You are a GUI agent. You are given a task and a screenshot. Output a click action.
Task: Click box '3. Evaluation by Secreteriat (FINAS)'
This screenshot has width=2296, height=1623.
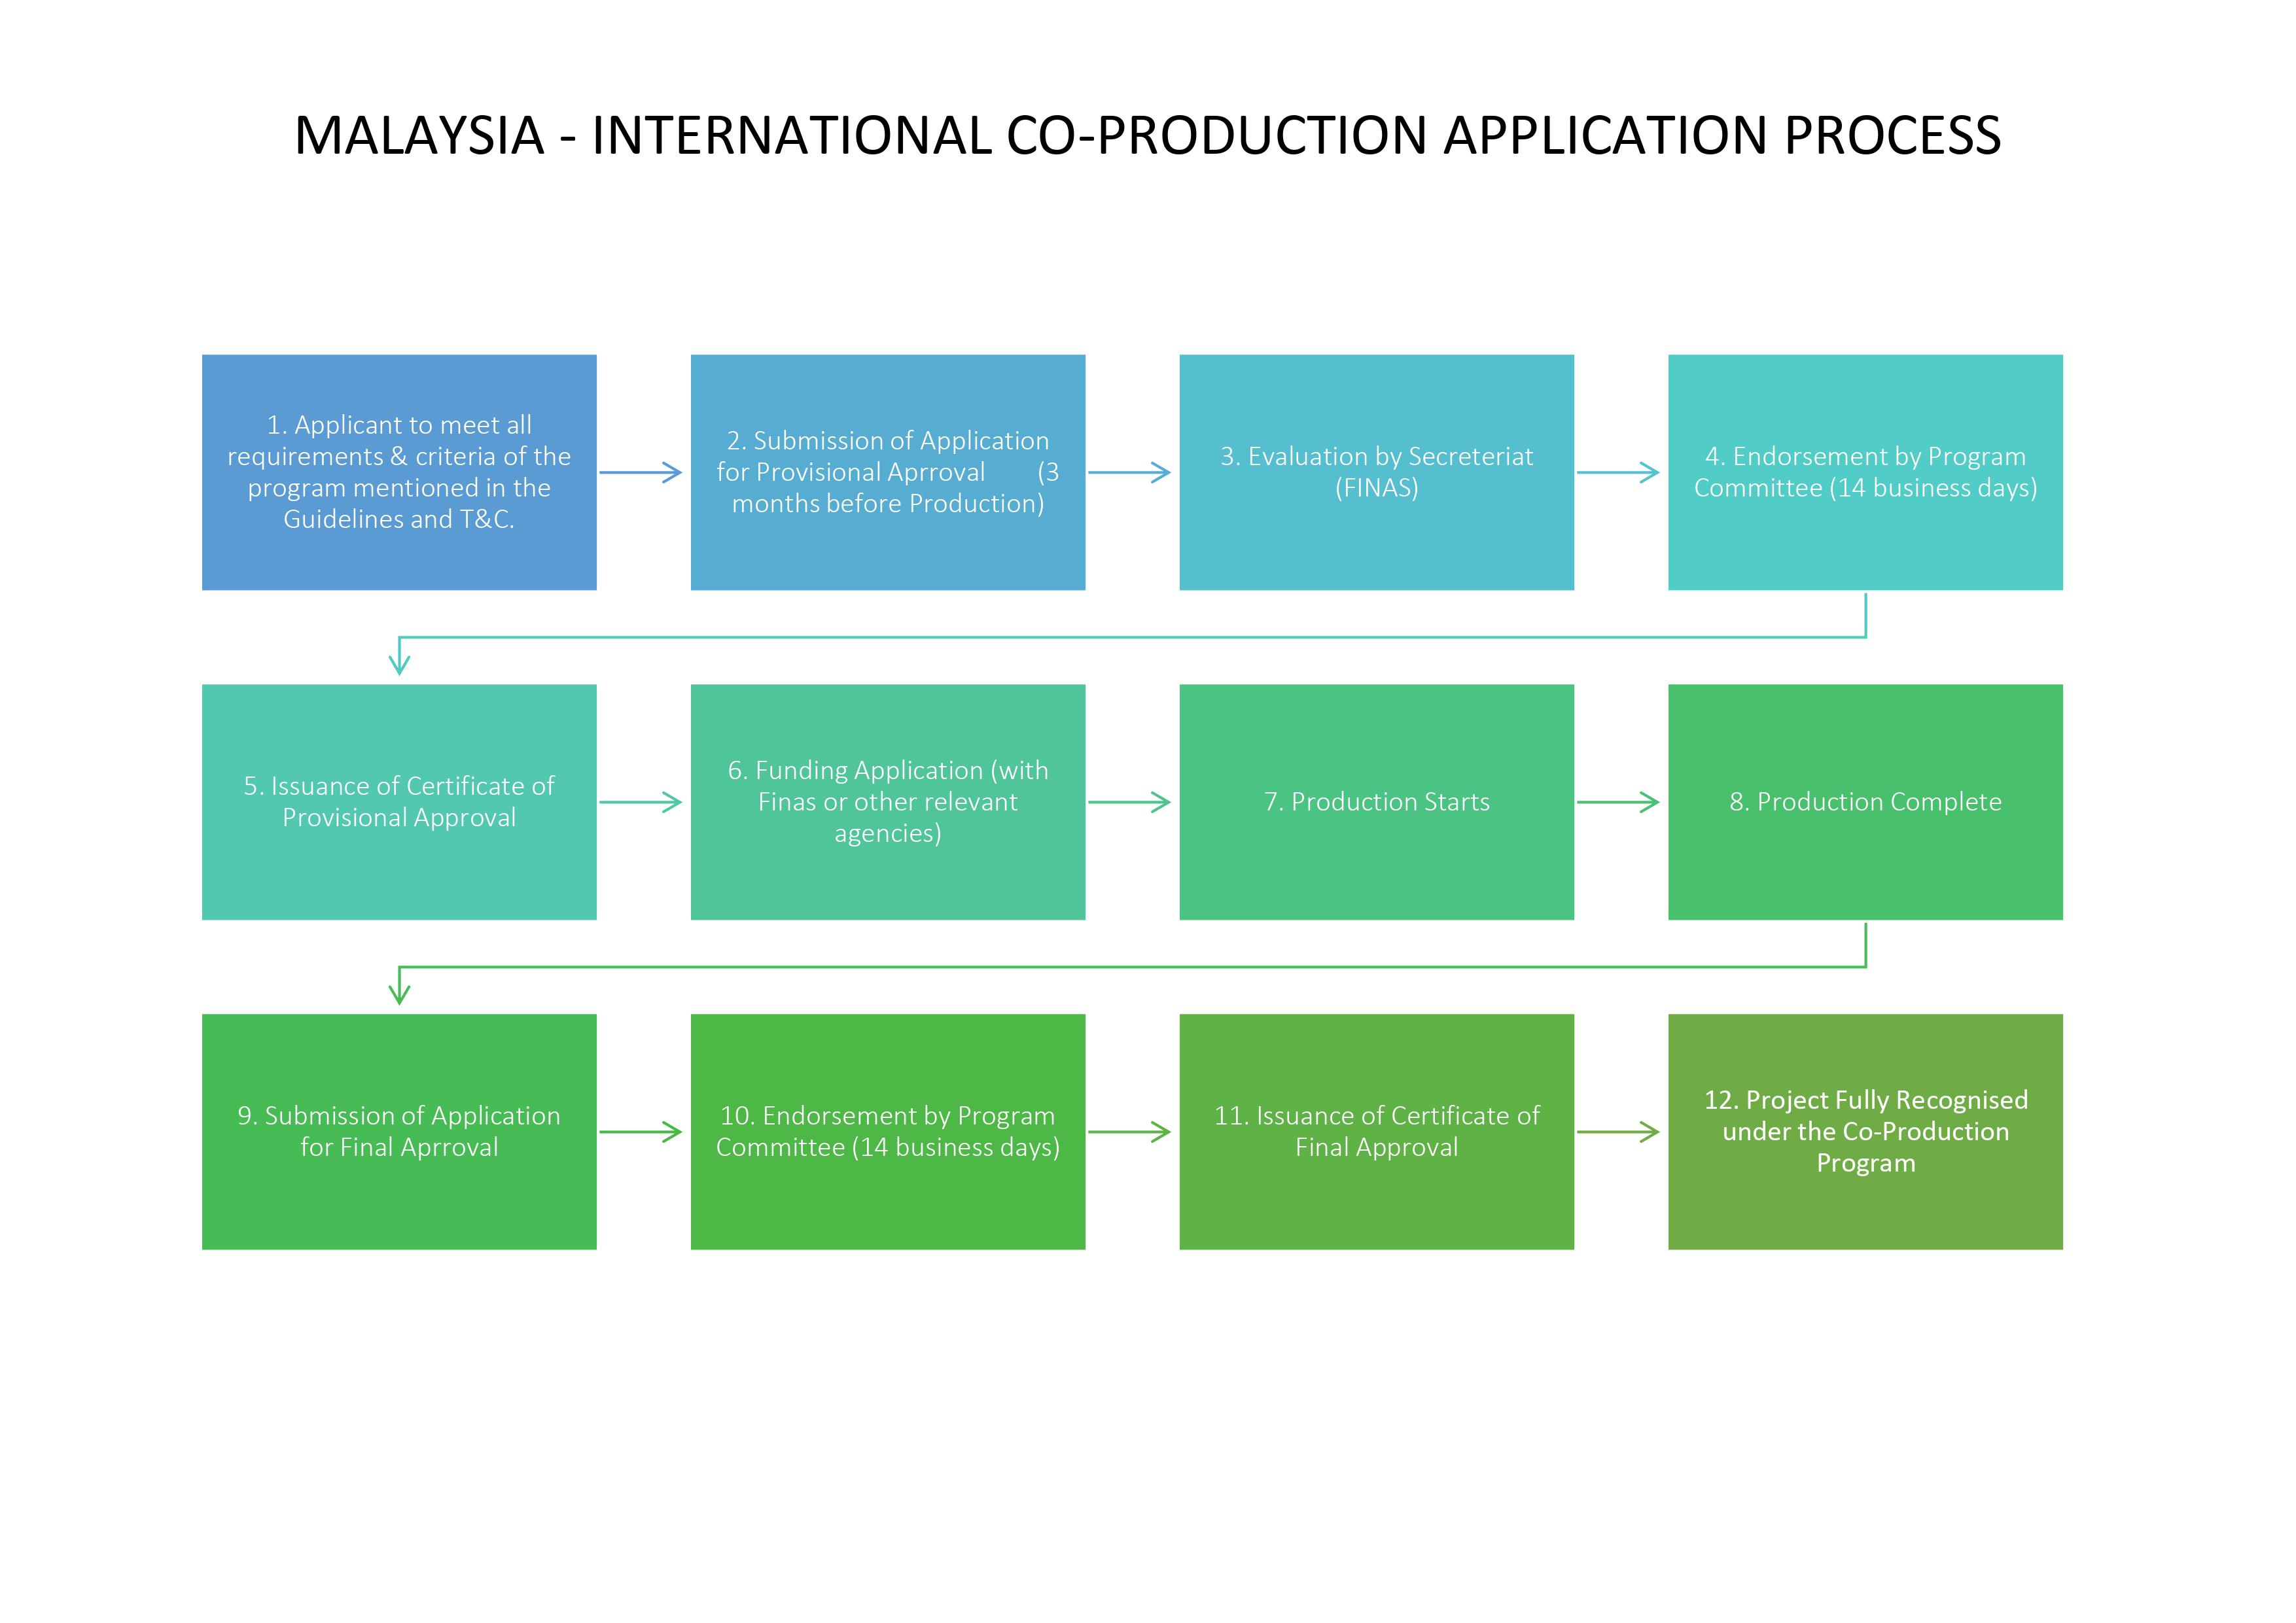click(x=1377, y=472)
